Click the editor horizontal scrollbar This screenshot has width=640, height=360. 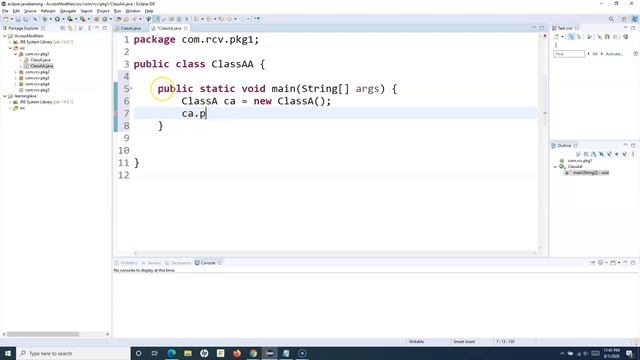(x=335, y=253)
